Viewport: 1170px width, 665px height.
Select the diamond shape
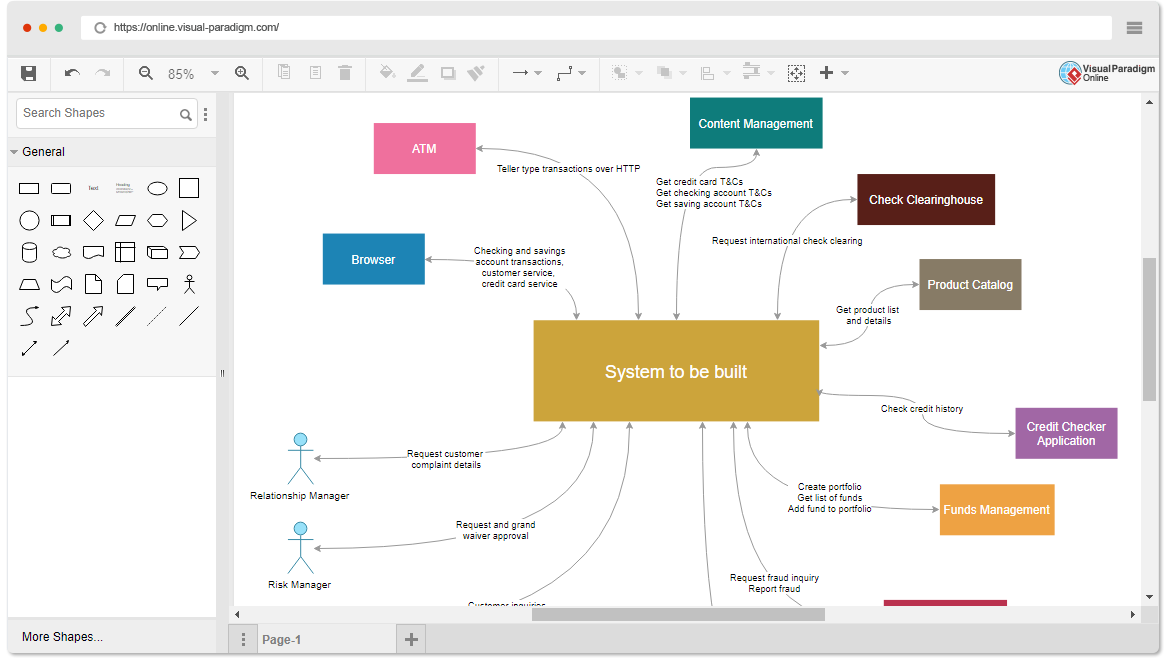coord(93,220)
